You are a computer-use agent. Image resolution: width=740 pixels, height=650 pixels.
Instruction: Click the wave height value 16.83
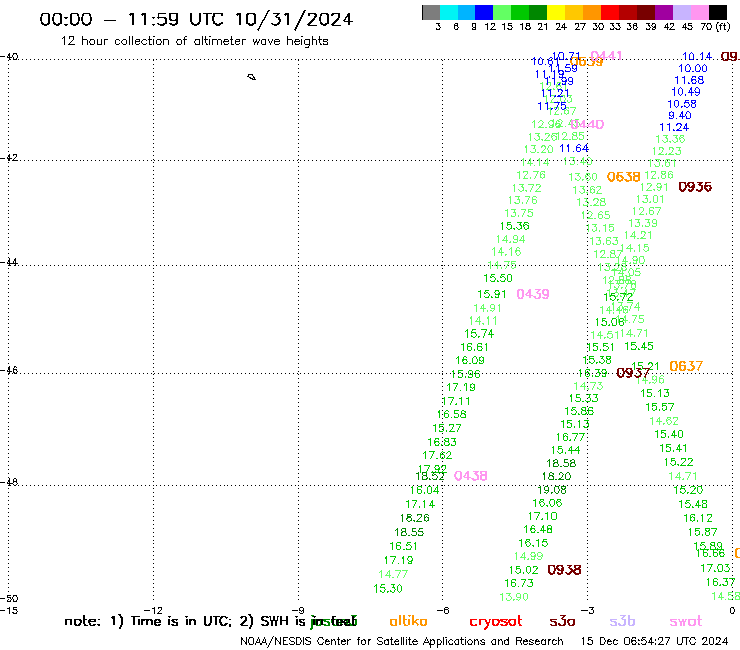(442, 442)
